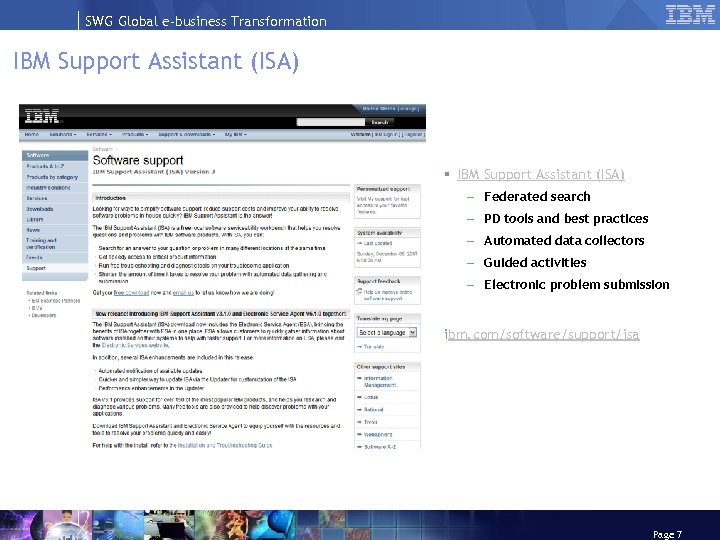Click the 'Federated search' bullet text

click(x=537, y=197)
